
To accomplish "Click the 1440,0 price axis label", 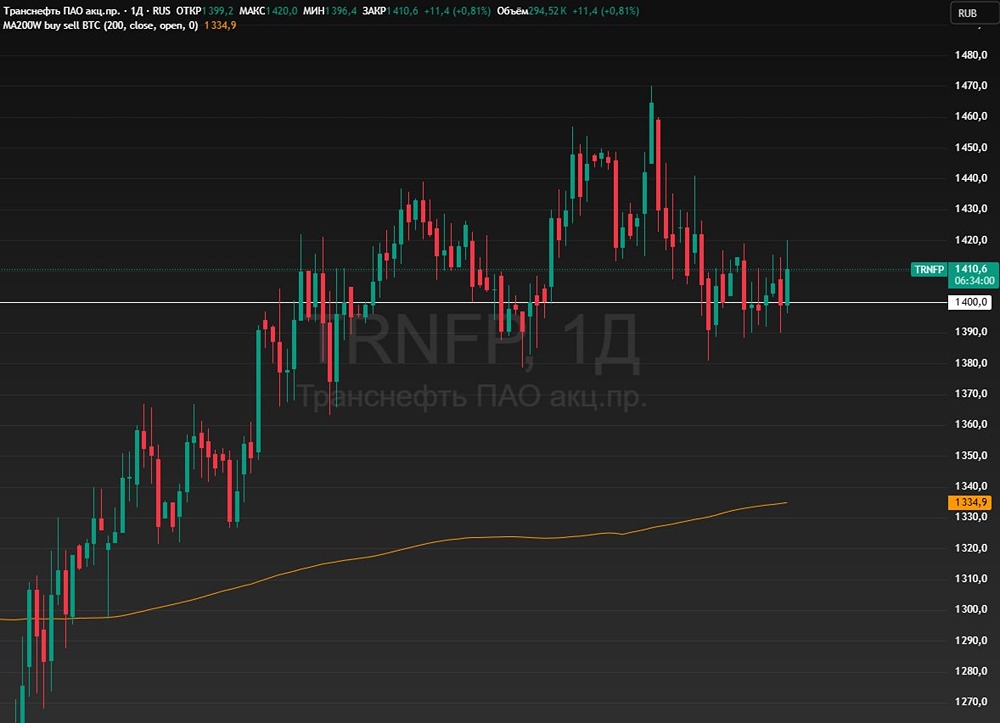I will (971, 178).
